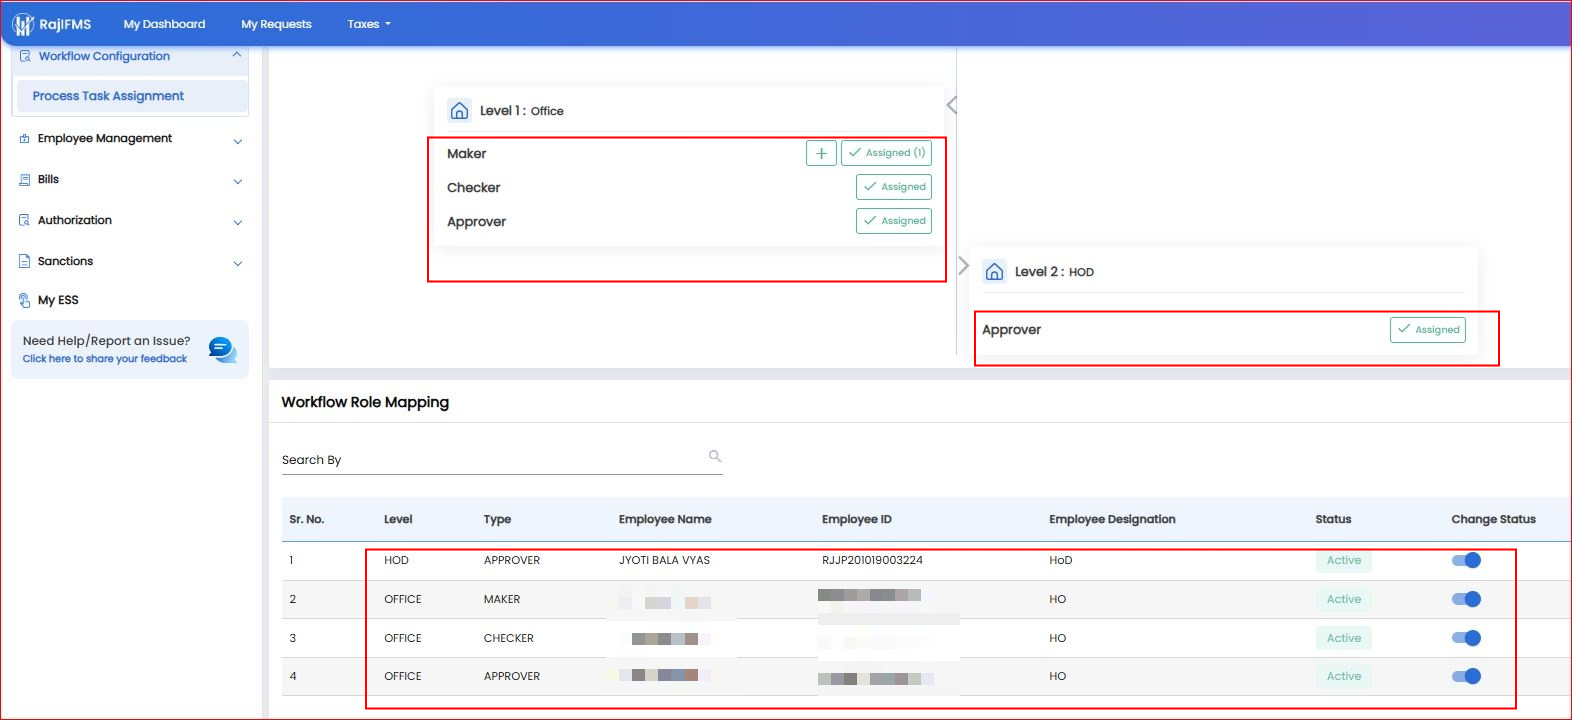Click Active status in HOD row

point(1344,560)
